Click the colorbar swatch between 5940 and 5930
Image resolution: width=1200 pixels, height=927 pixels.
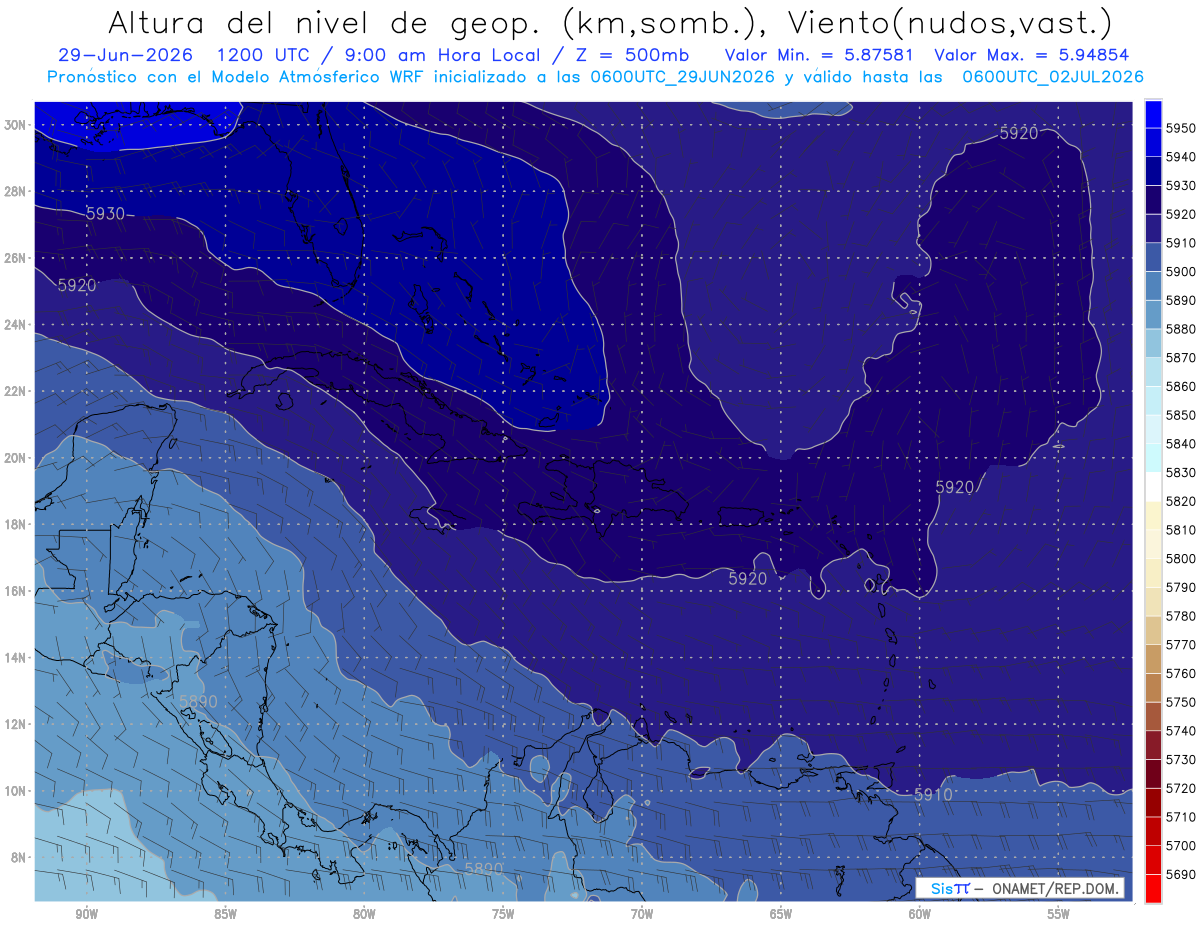click(1153, 171)
